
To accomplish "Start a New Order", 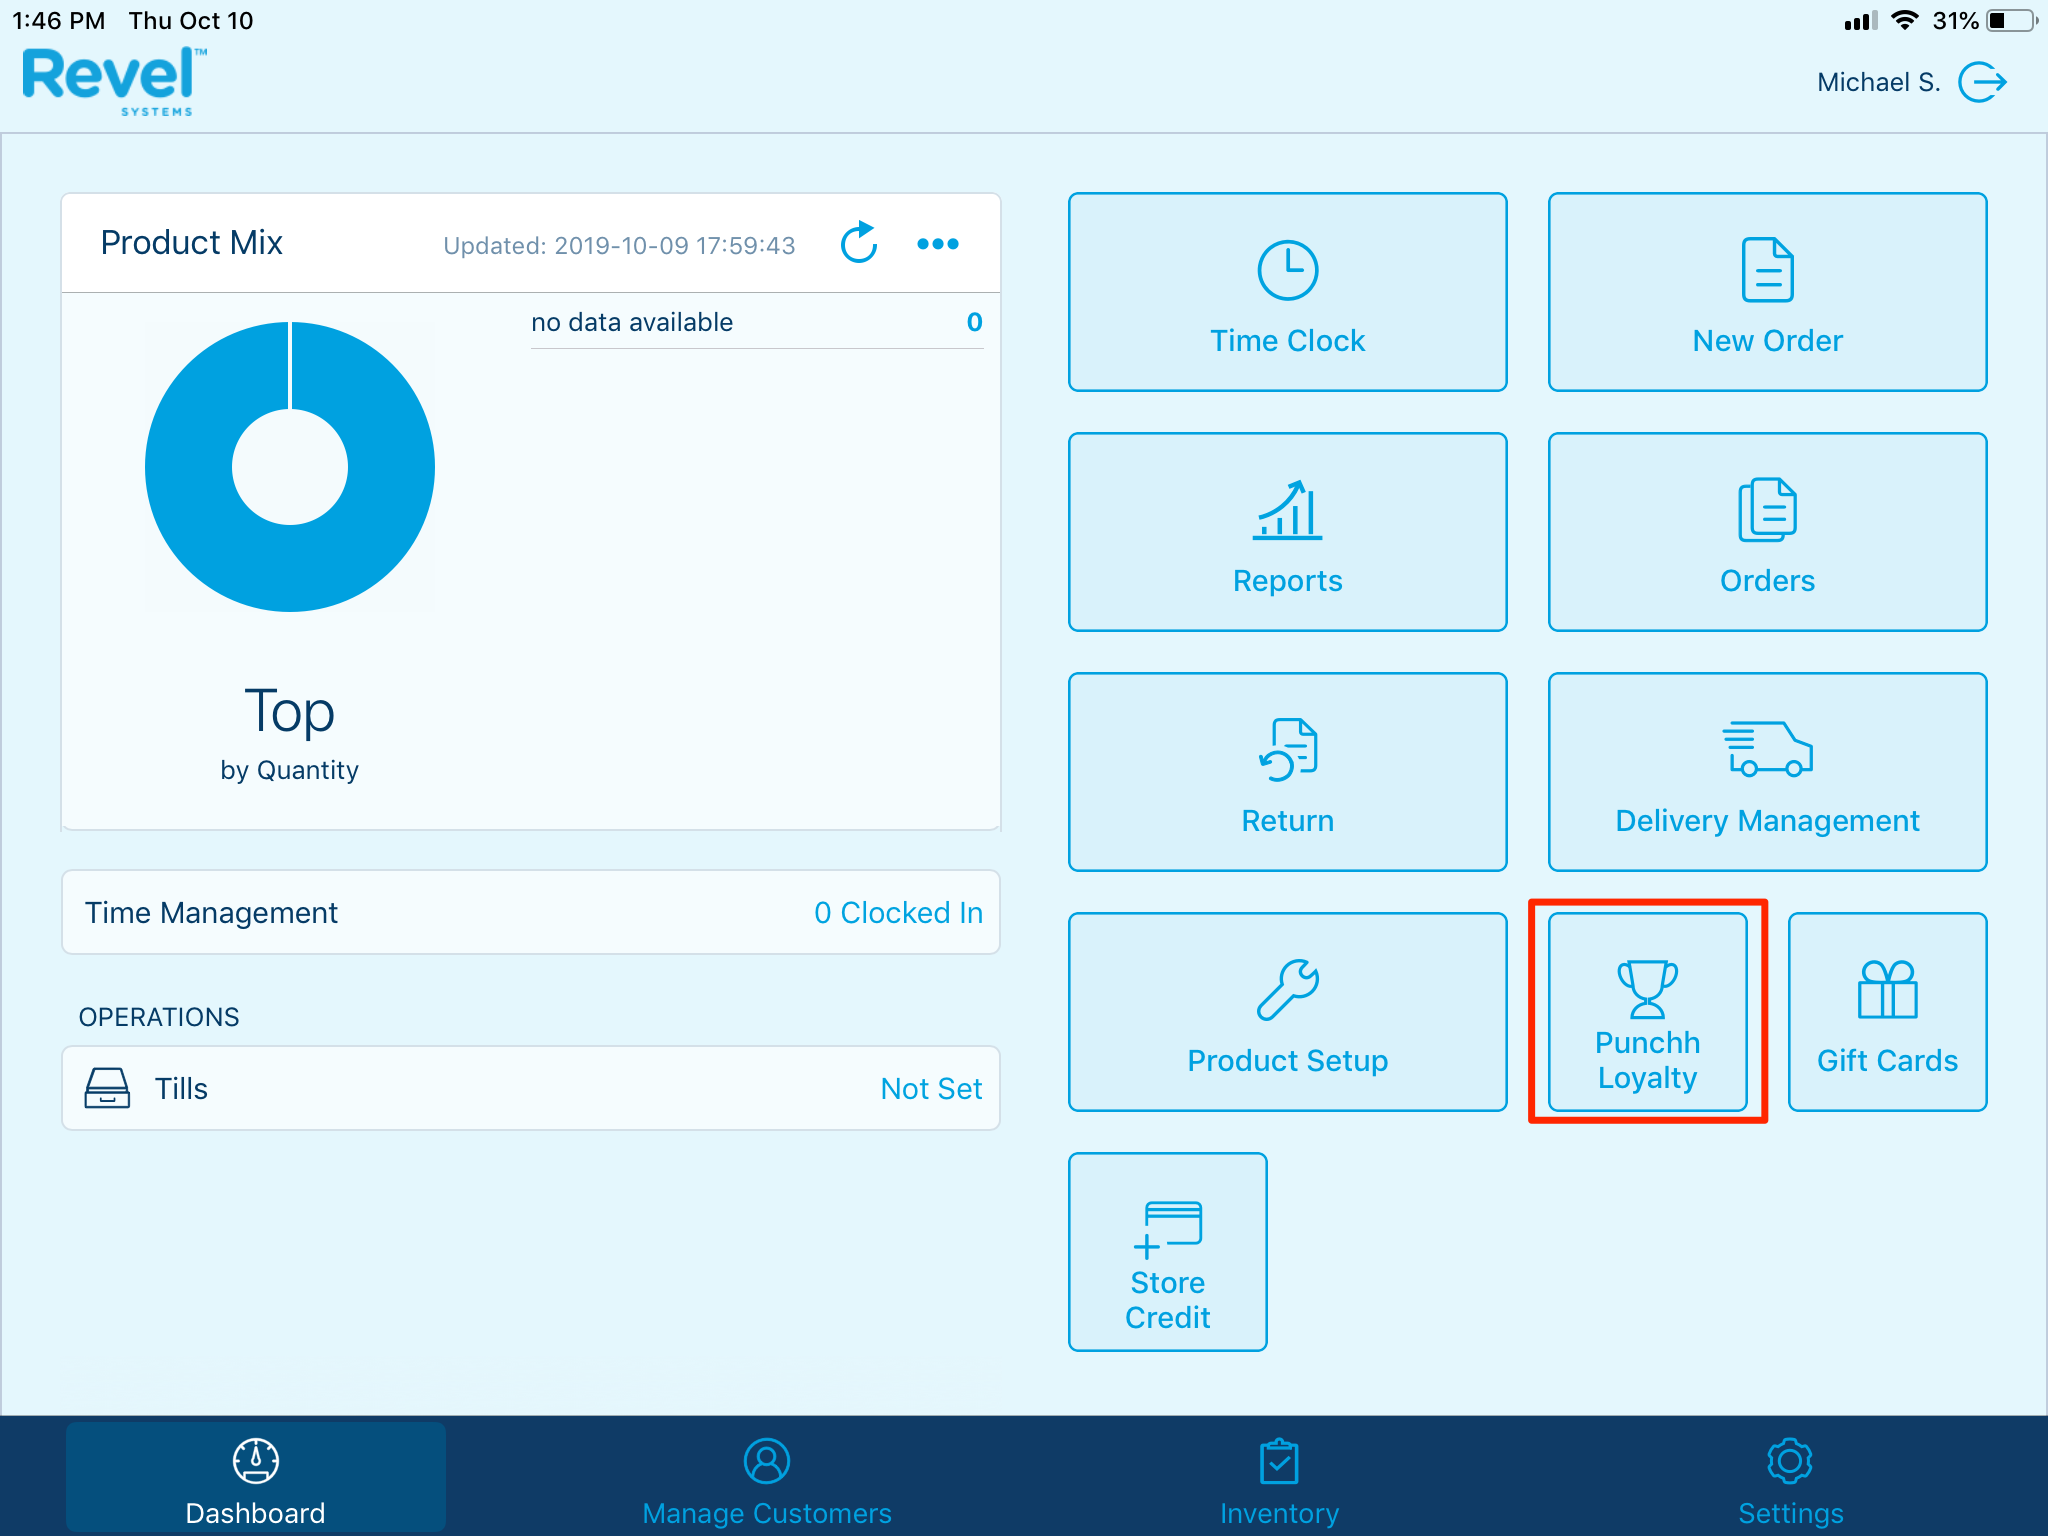I will [x=1767, y=292].
